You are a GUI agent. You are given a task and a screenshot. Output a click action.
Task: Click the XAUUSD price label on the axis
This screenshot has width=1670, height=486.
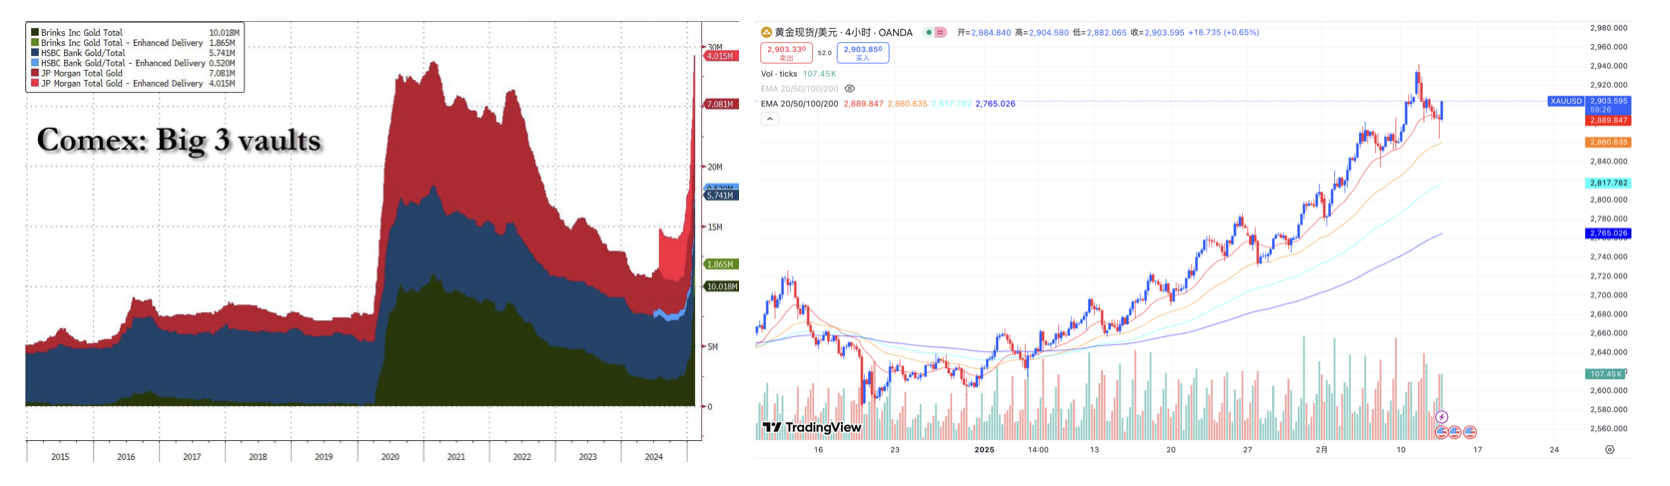point(1565,101)
